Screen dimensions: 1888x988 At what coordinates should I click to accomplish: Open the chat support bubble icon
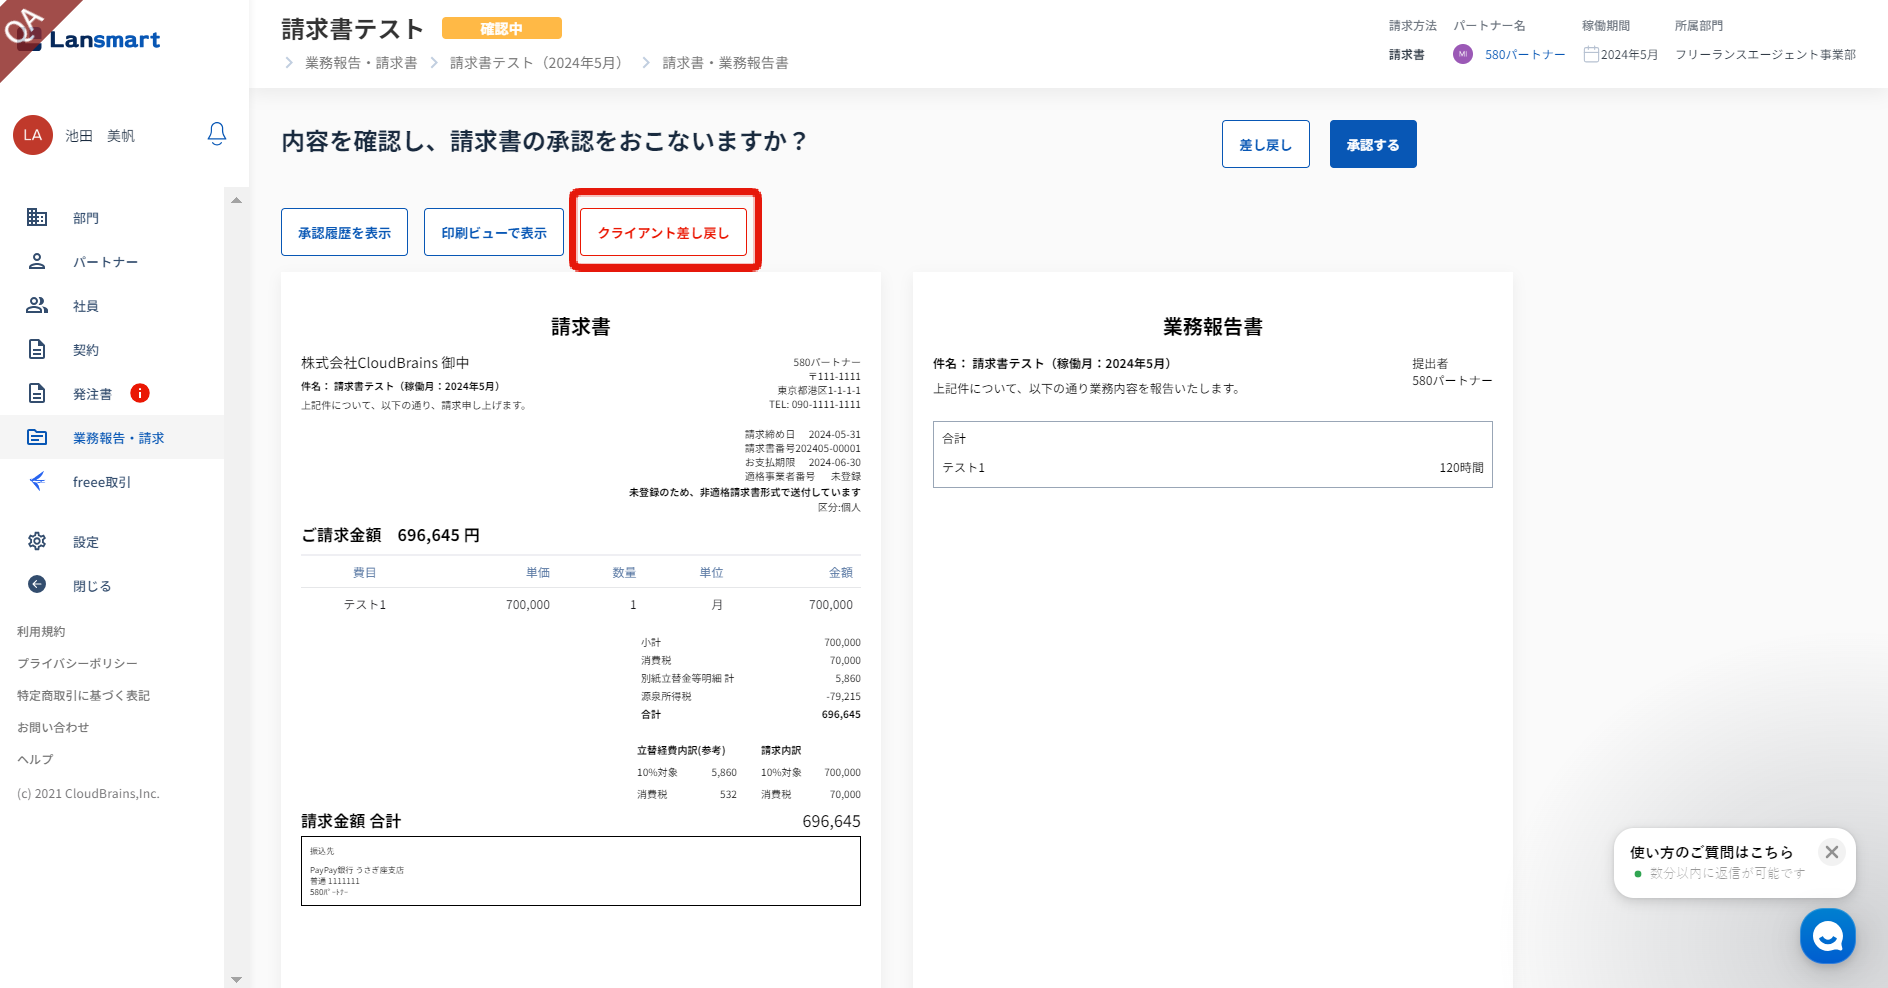[x=1827, y=936]
